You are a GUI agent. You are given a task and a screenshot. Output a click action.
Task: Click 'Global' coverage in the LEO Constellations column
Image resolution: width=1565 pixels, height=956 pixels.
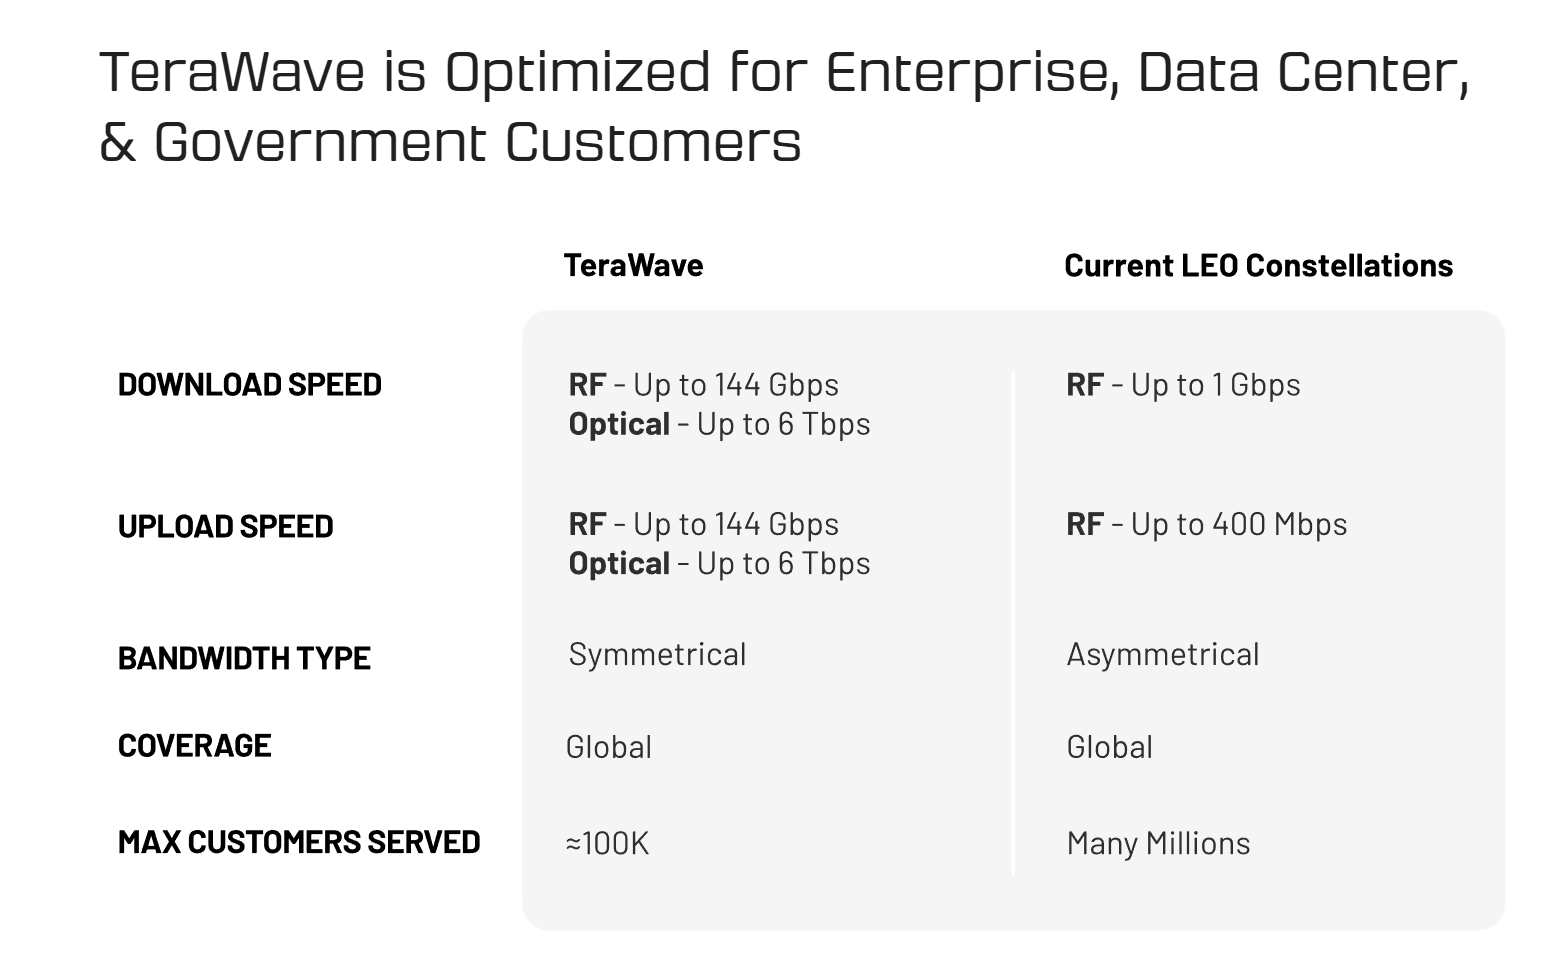[x=1109, y=747]
